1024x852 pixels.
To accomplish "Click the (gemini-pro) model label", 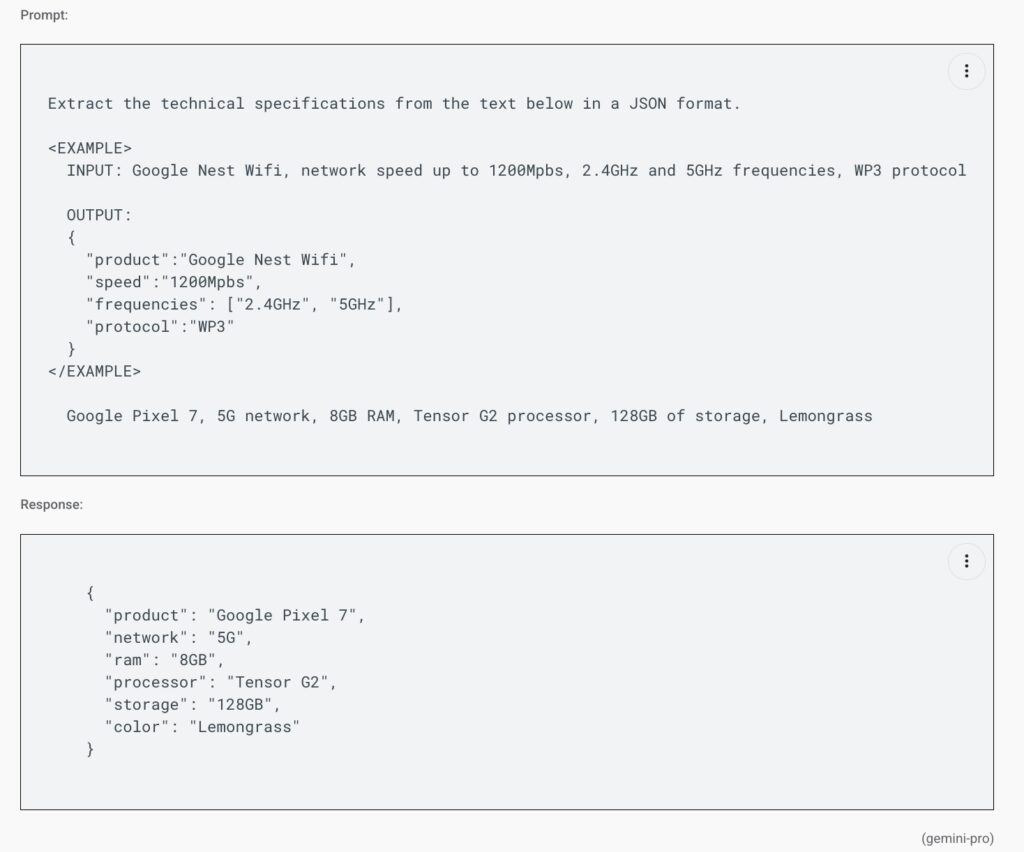I will click(957, 838).
